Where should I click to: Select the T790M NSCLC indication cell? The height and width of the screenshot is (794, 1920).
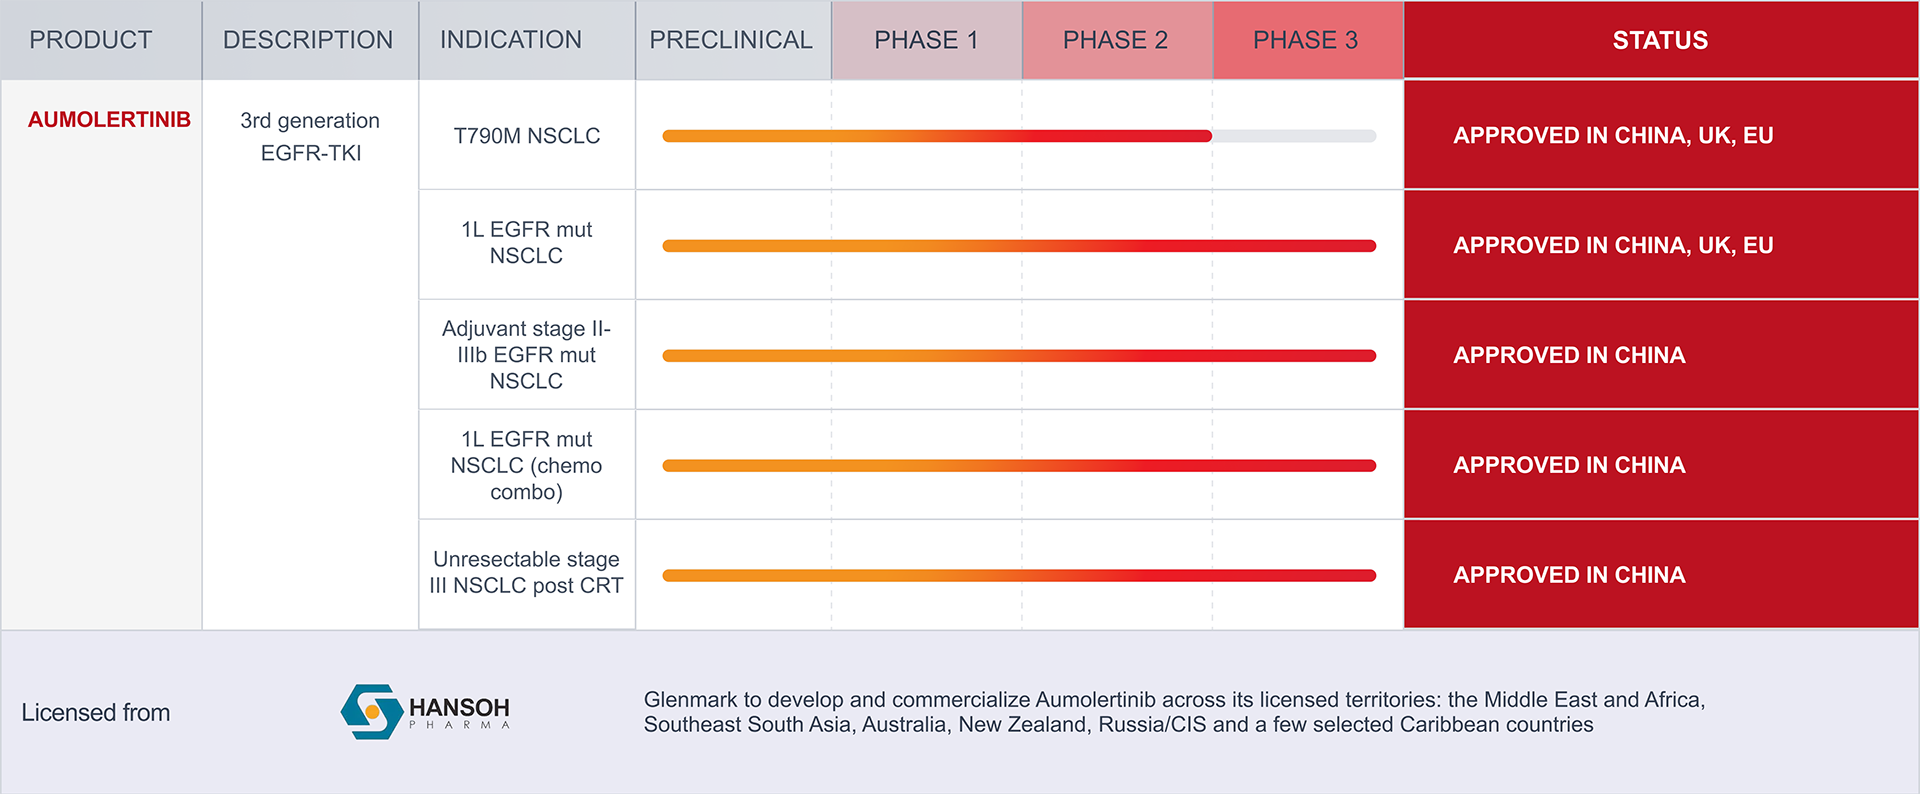[x=527, y=136]
